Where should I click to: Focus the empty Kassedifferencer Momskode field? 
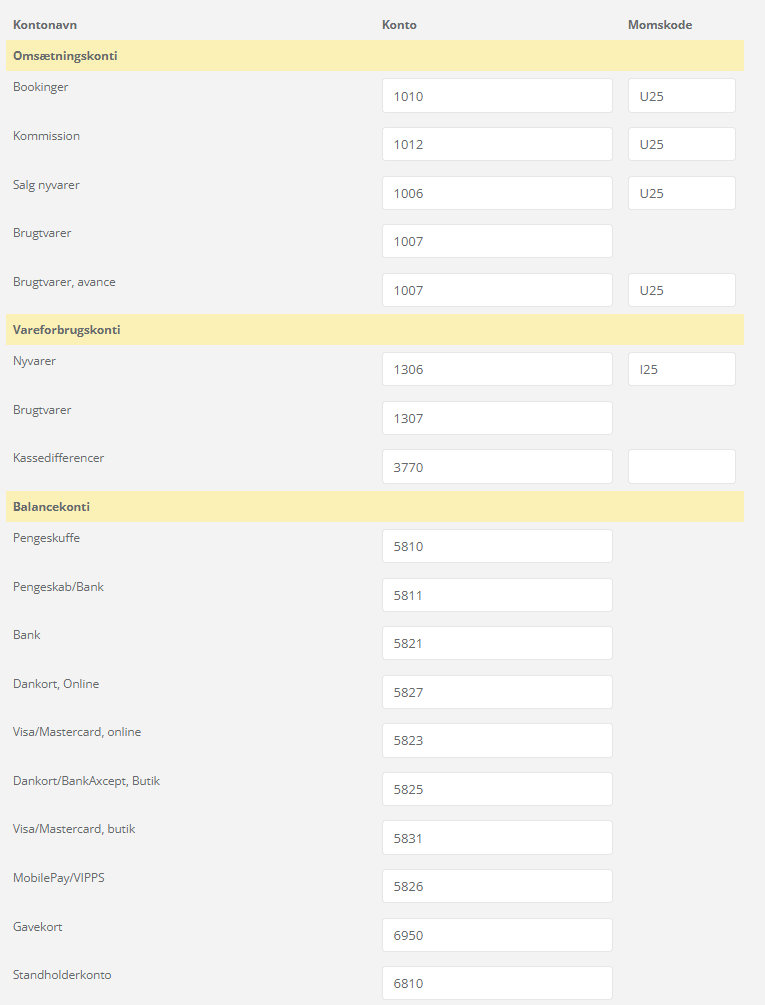[x=681, y=466]
